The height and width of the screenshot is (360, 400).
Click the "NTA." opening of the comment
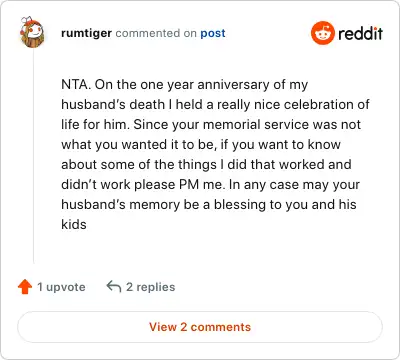tap(76, 84)
